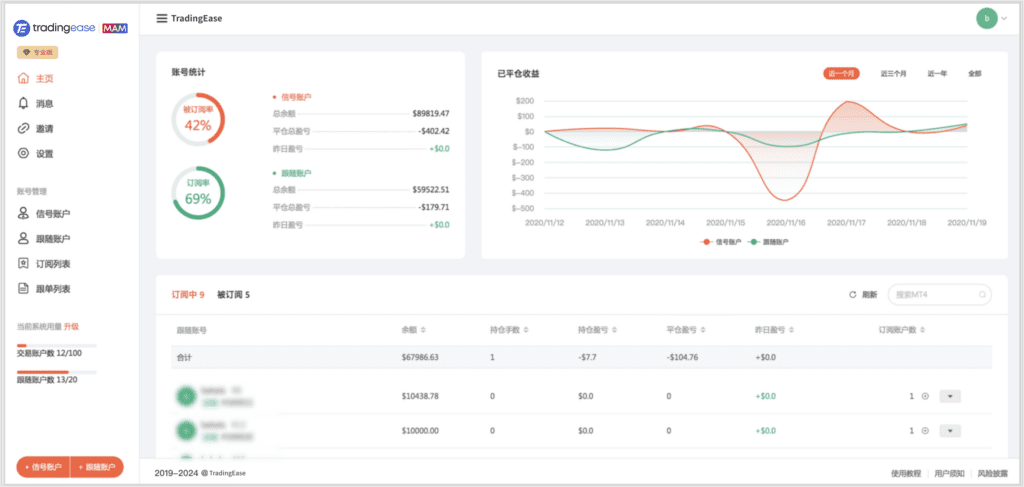
Task: Open 设置 settings icon in sidebar
Action: (23, 153)
